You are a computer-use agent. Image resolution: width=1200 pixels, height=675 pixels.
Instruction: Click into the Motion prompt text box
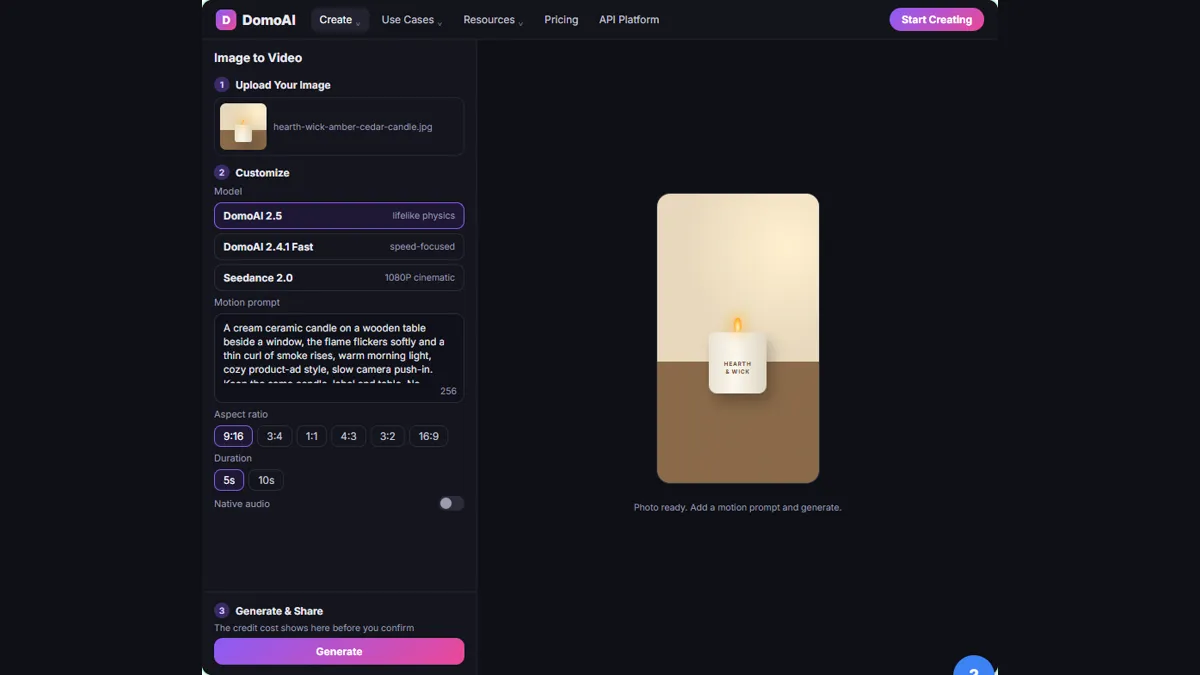[339, 357]
